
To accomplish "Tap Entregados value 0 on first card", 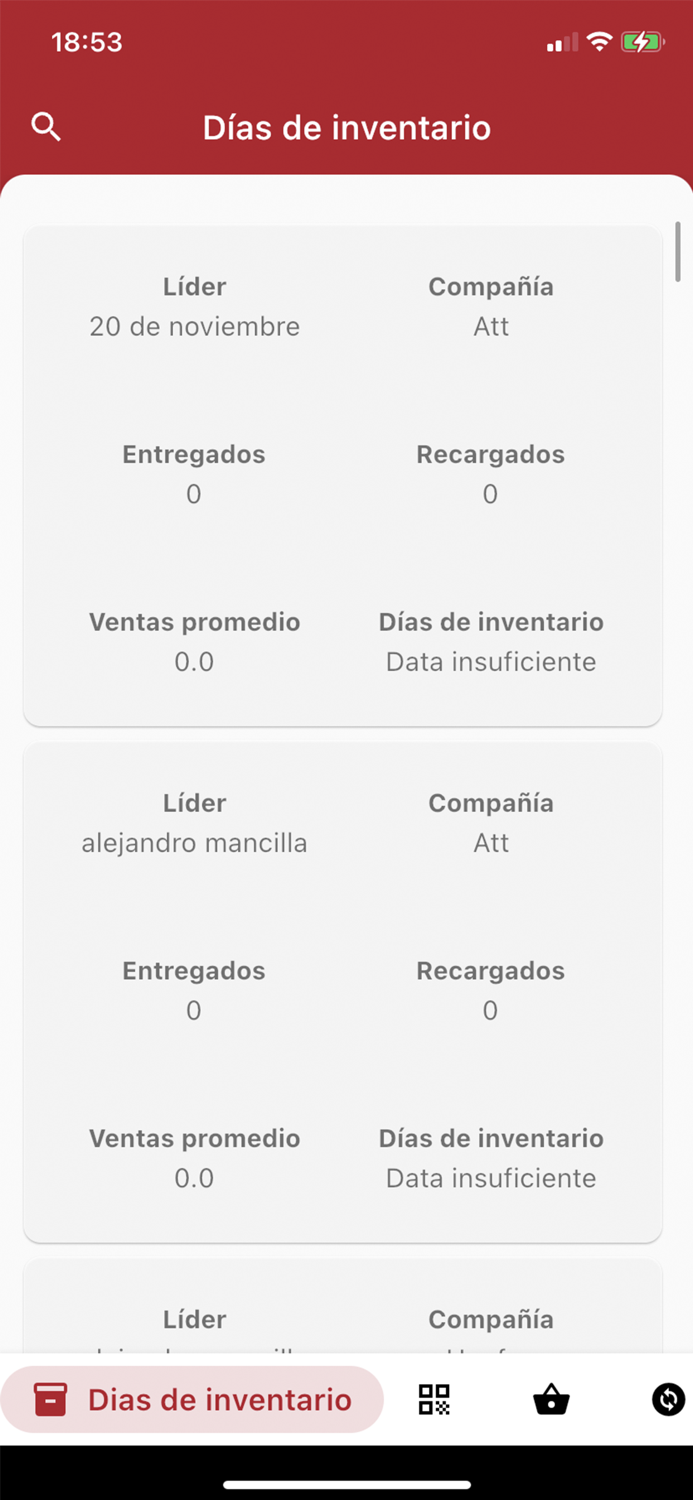I will point(193,493).
